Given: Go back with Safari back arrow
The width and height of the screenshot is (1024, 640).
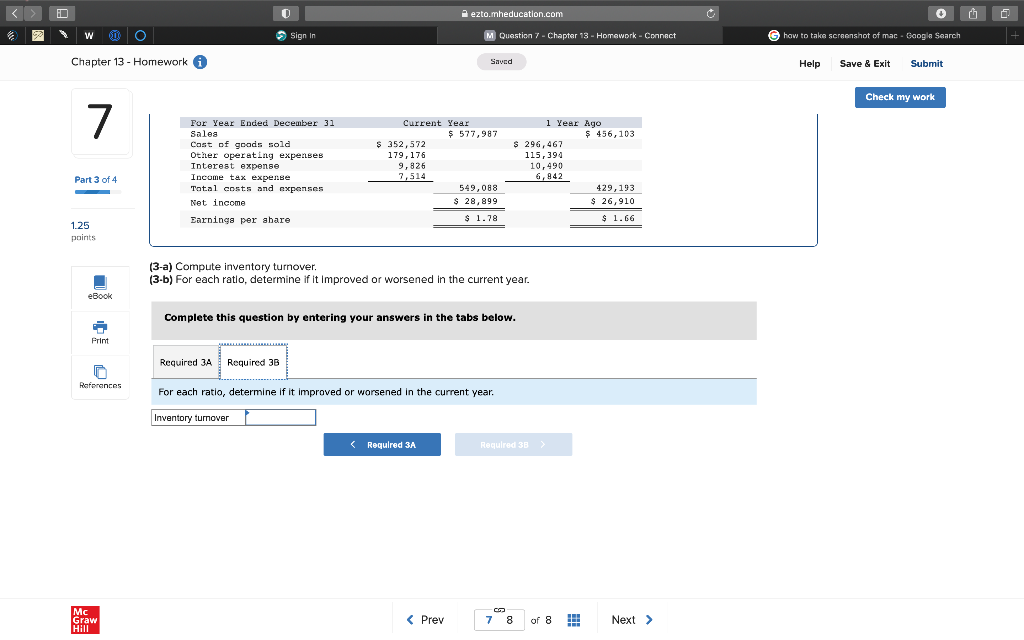Looking at the screenshot, I should (x=14, y=13).
